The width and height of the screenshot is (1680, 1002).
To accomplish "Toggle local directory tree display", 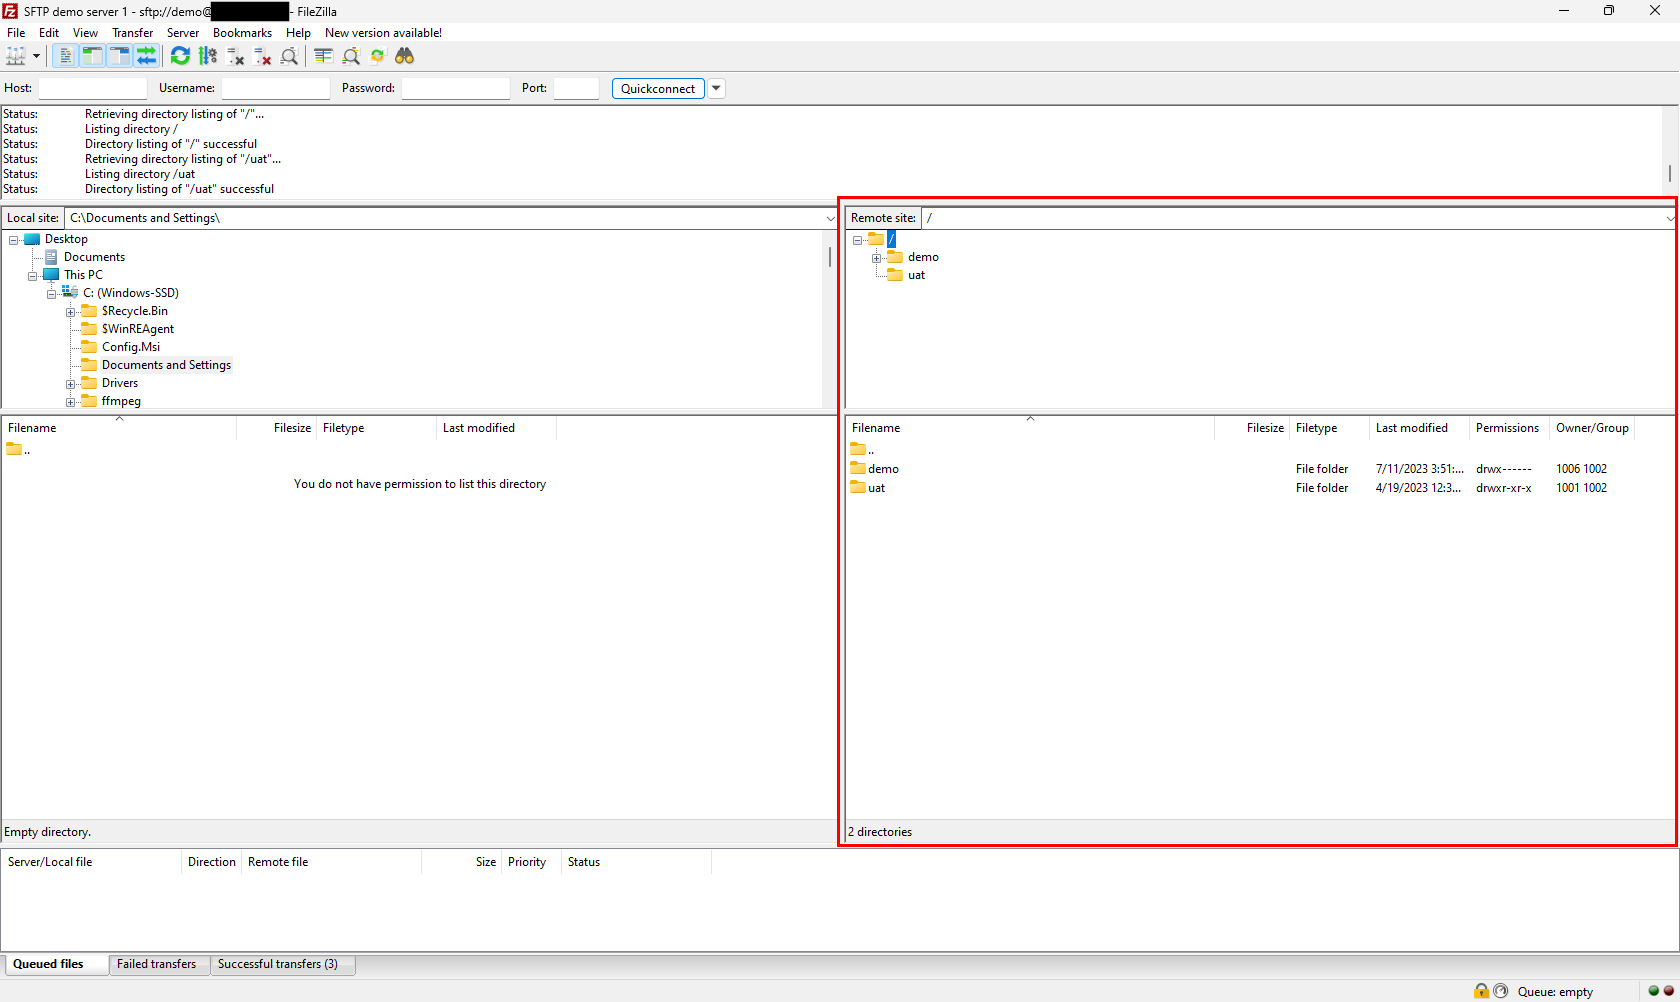I will pyautogui.click(x=92, y=56).
